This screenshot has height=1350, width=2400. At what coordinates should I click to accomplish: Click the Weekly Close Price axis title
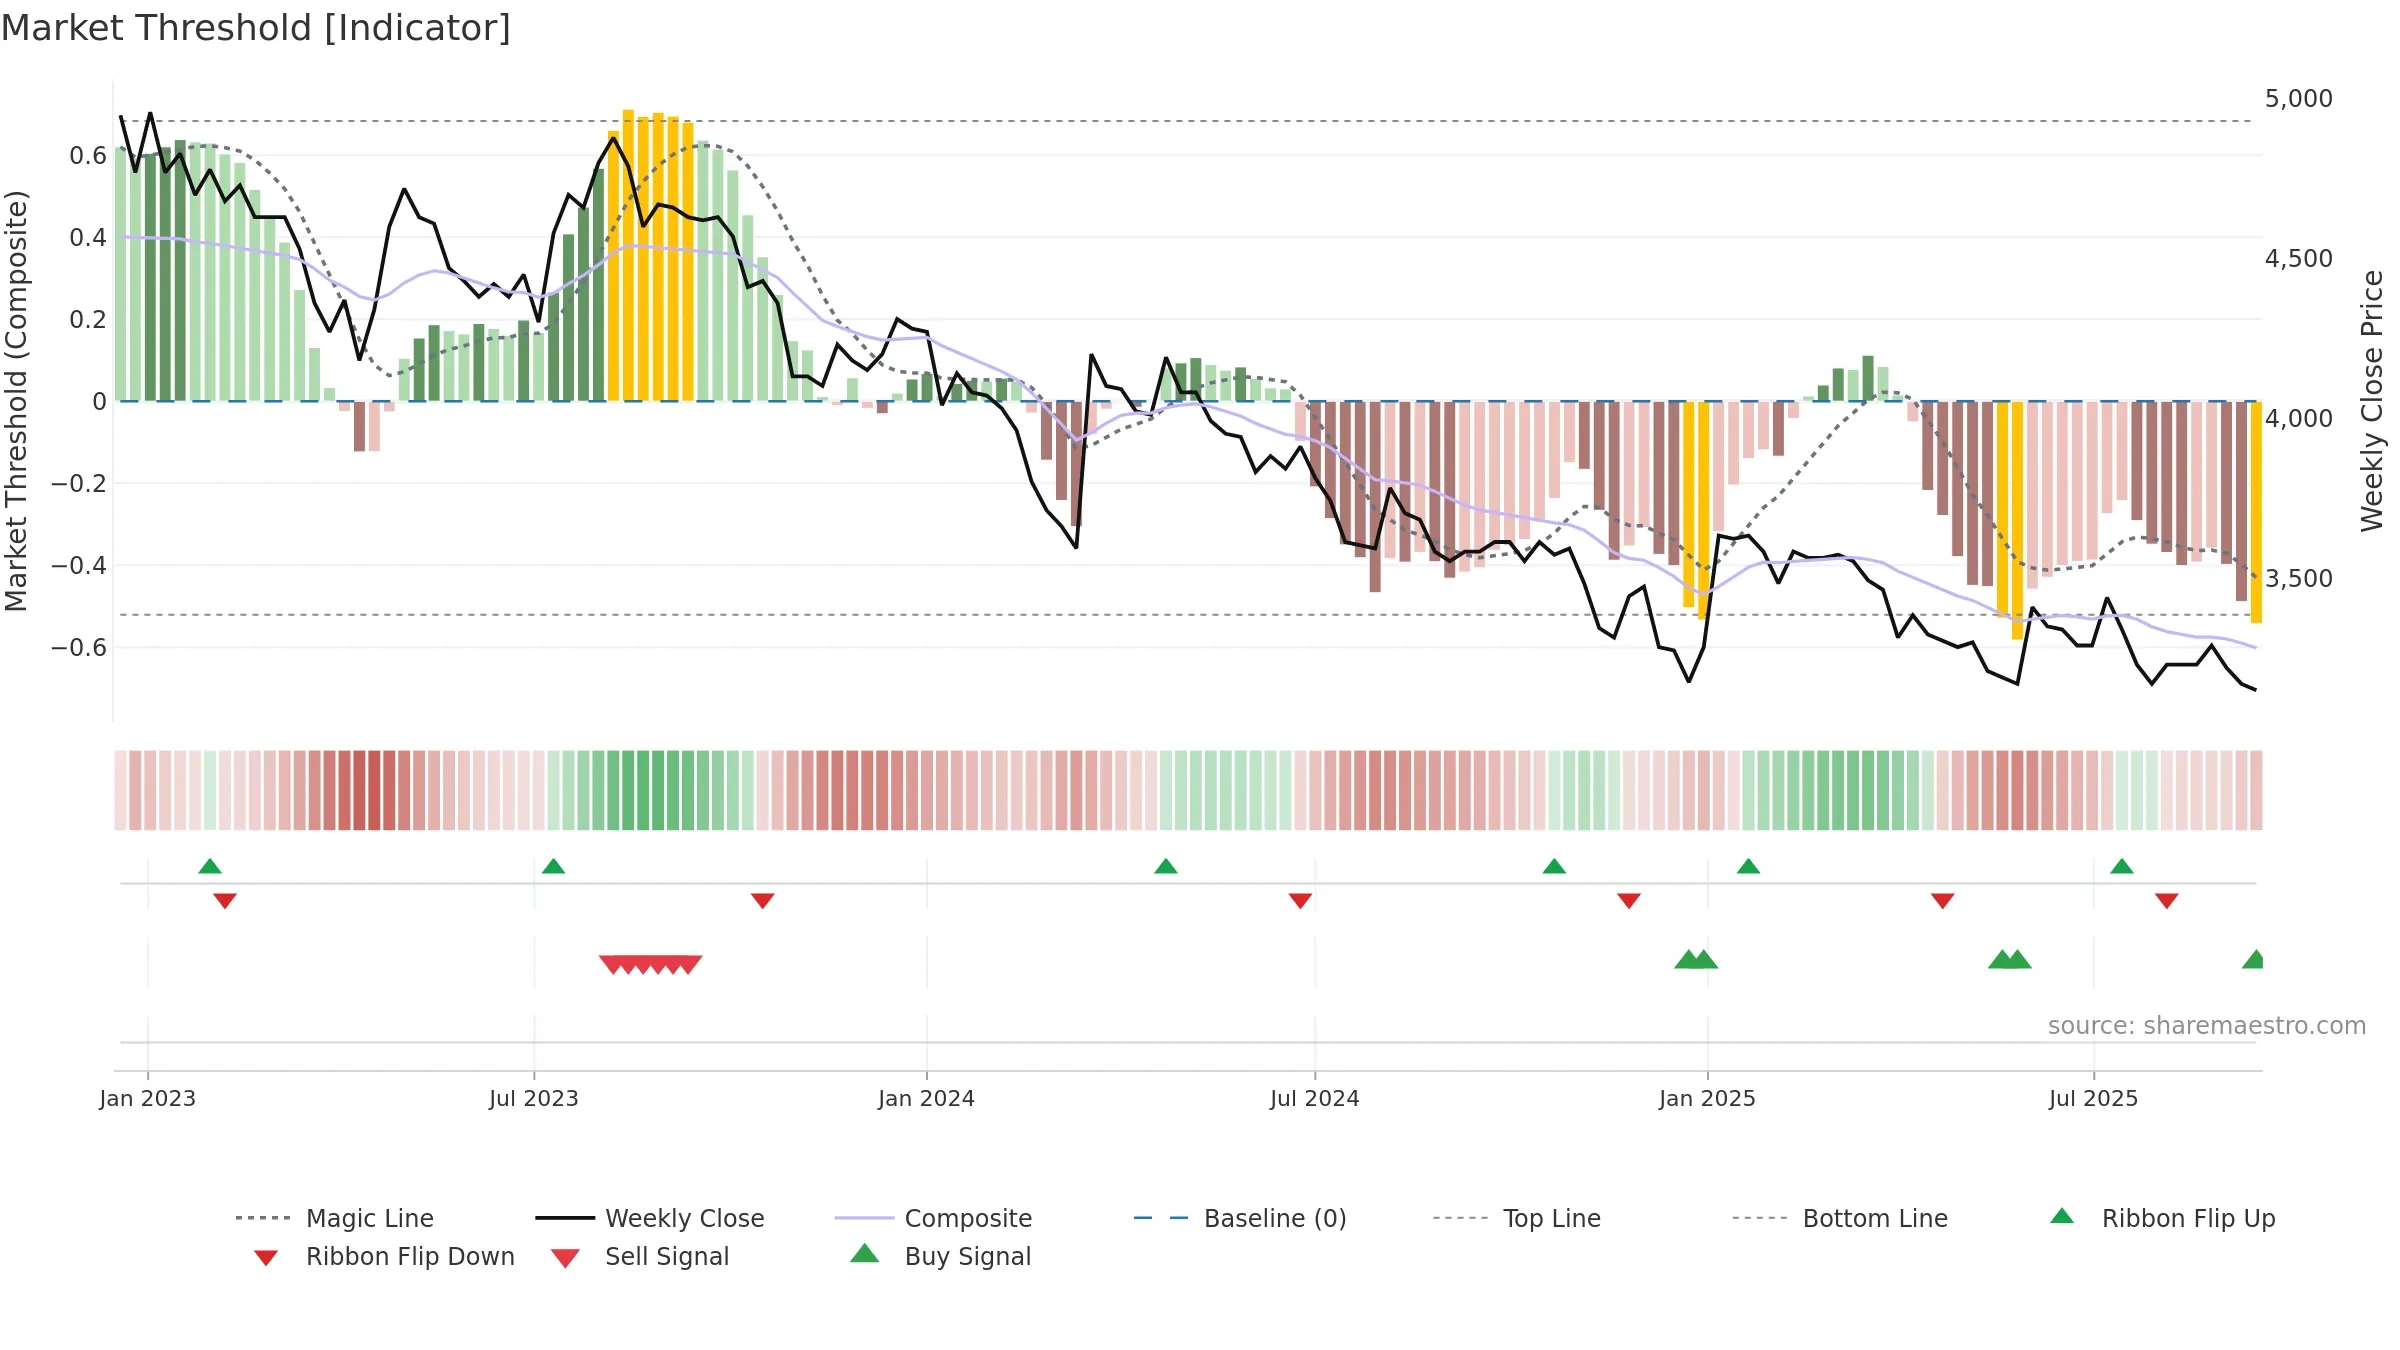point(2373,400)
